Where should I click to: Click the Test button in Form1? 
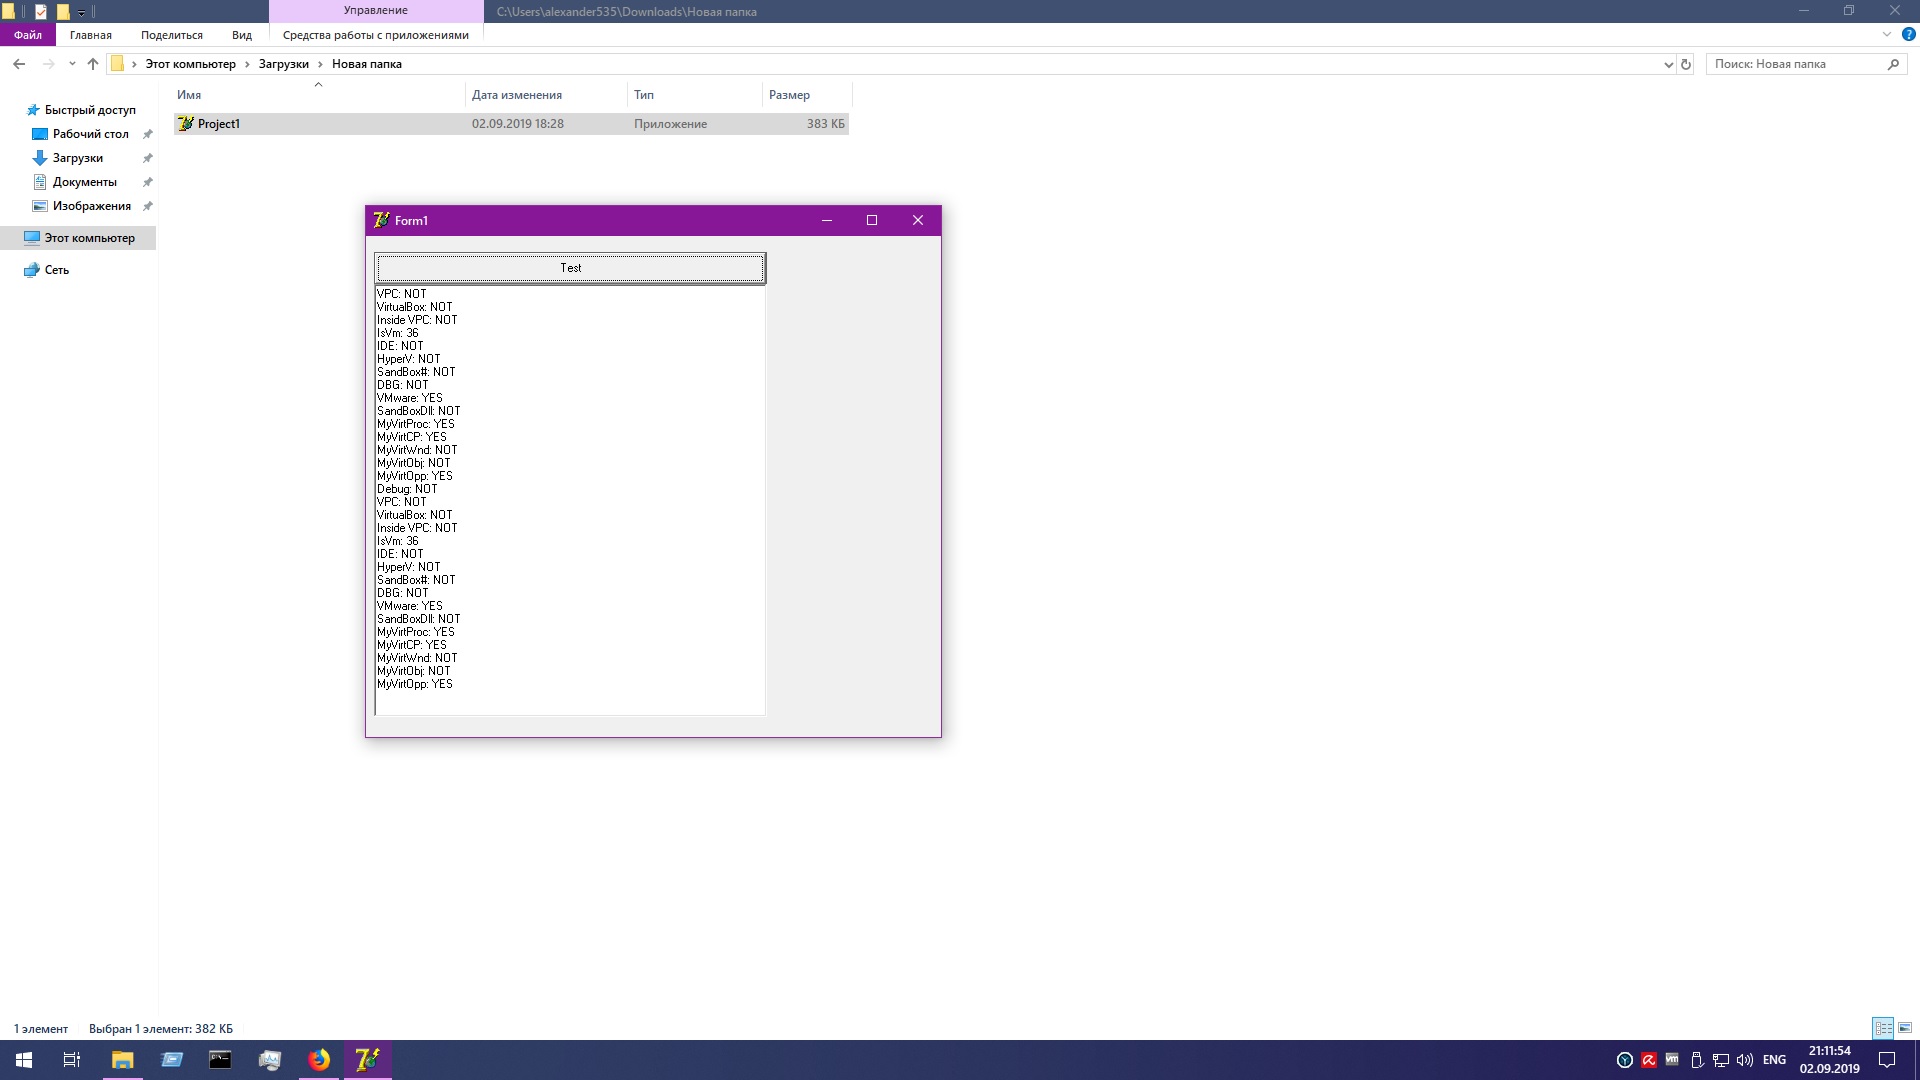[x=570, y=268]
